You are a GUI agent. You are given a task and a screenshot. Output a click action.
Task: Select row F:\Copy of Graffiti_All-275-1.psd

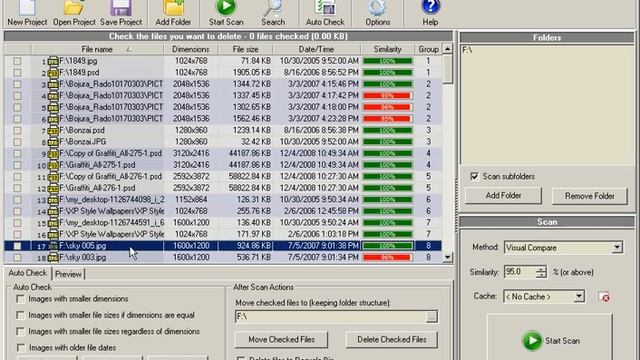click(223, 154)
